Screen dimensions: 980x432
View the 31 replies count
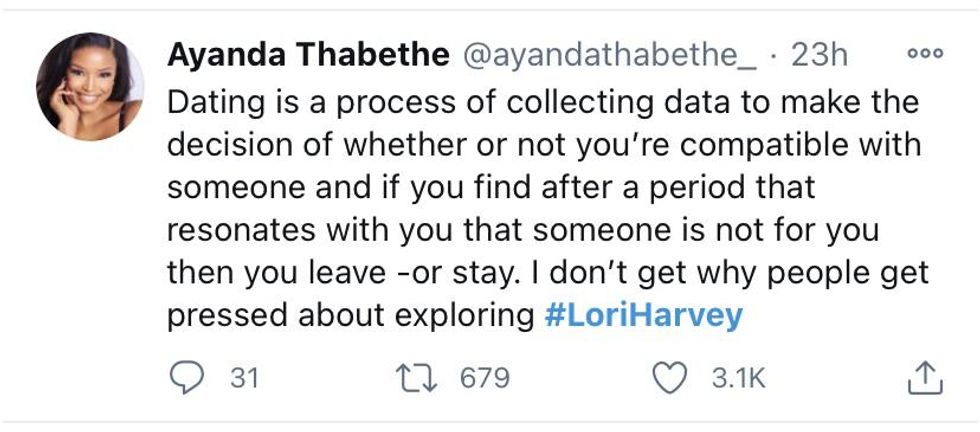pyautogui.click(x=243, y=378)
